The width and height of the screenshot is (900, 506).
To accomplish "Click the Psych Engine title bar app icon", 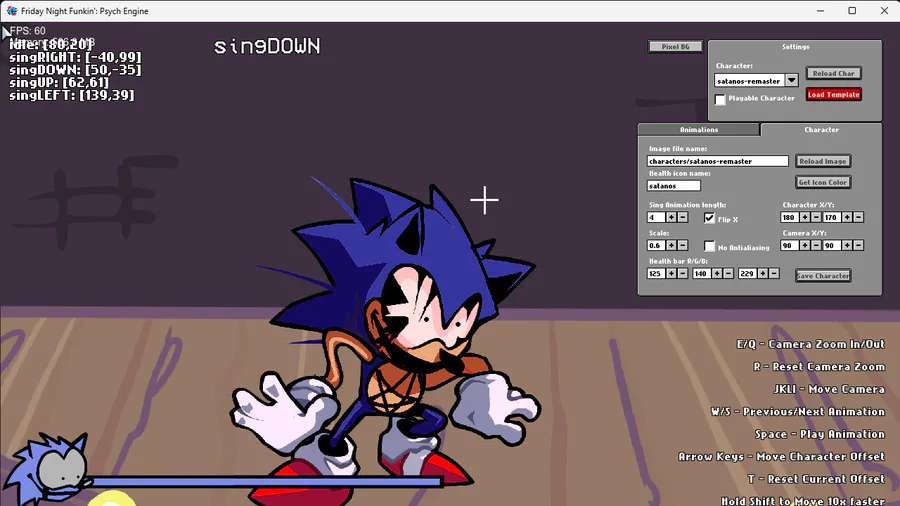I will pyautogui.click(x=12, y=11).
